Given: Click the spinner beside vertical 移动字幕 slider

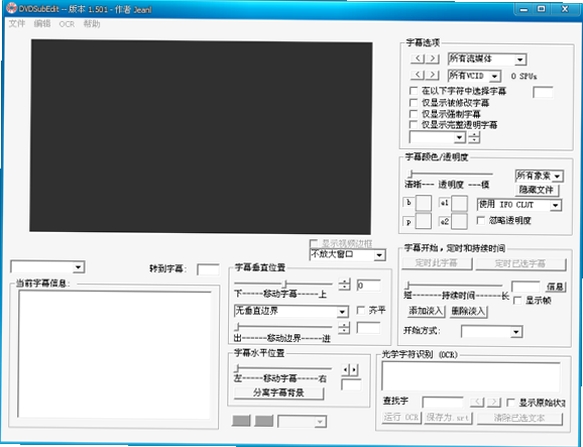Looking at the screenshot, I should point(344,285).
